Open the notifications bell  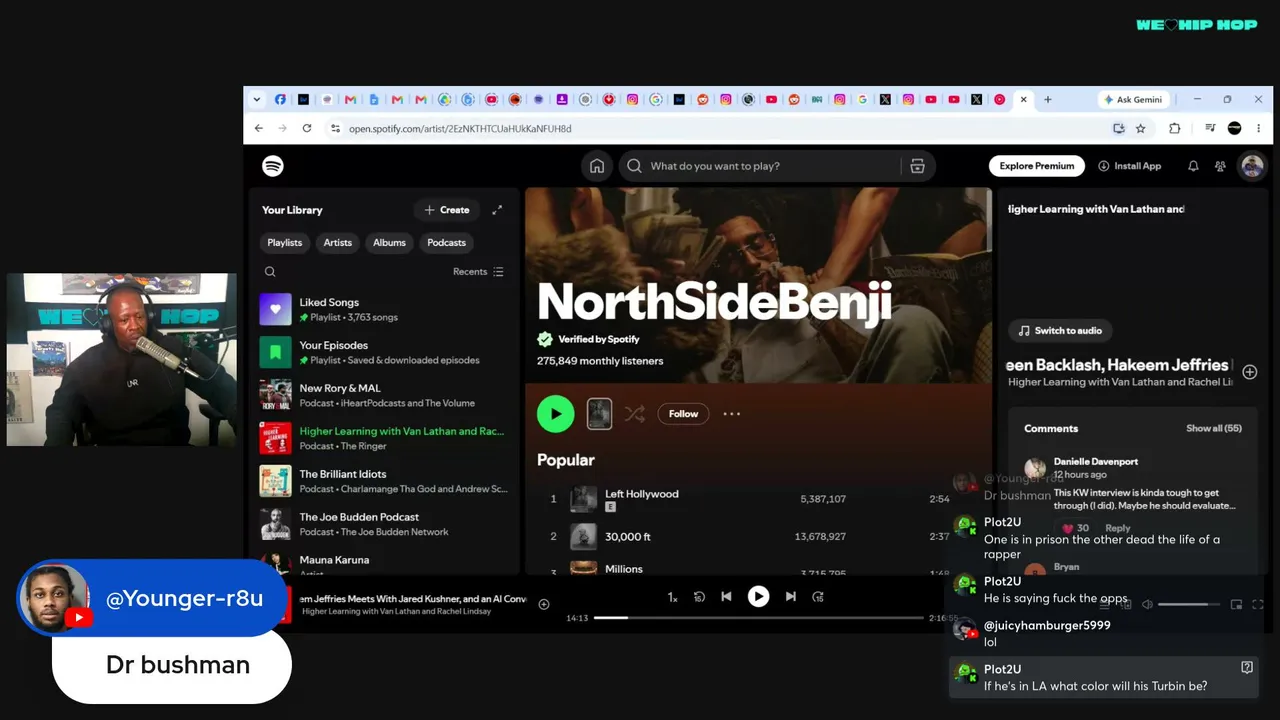coord(1193,166)
